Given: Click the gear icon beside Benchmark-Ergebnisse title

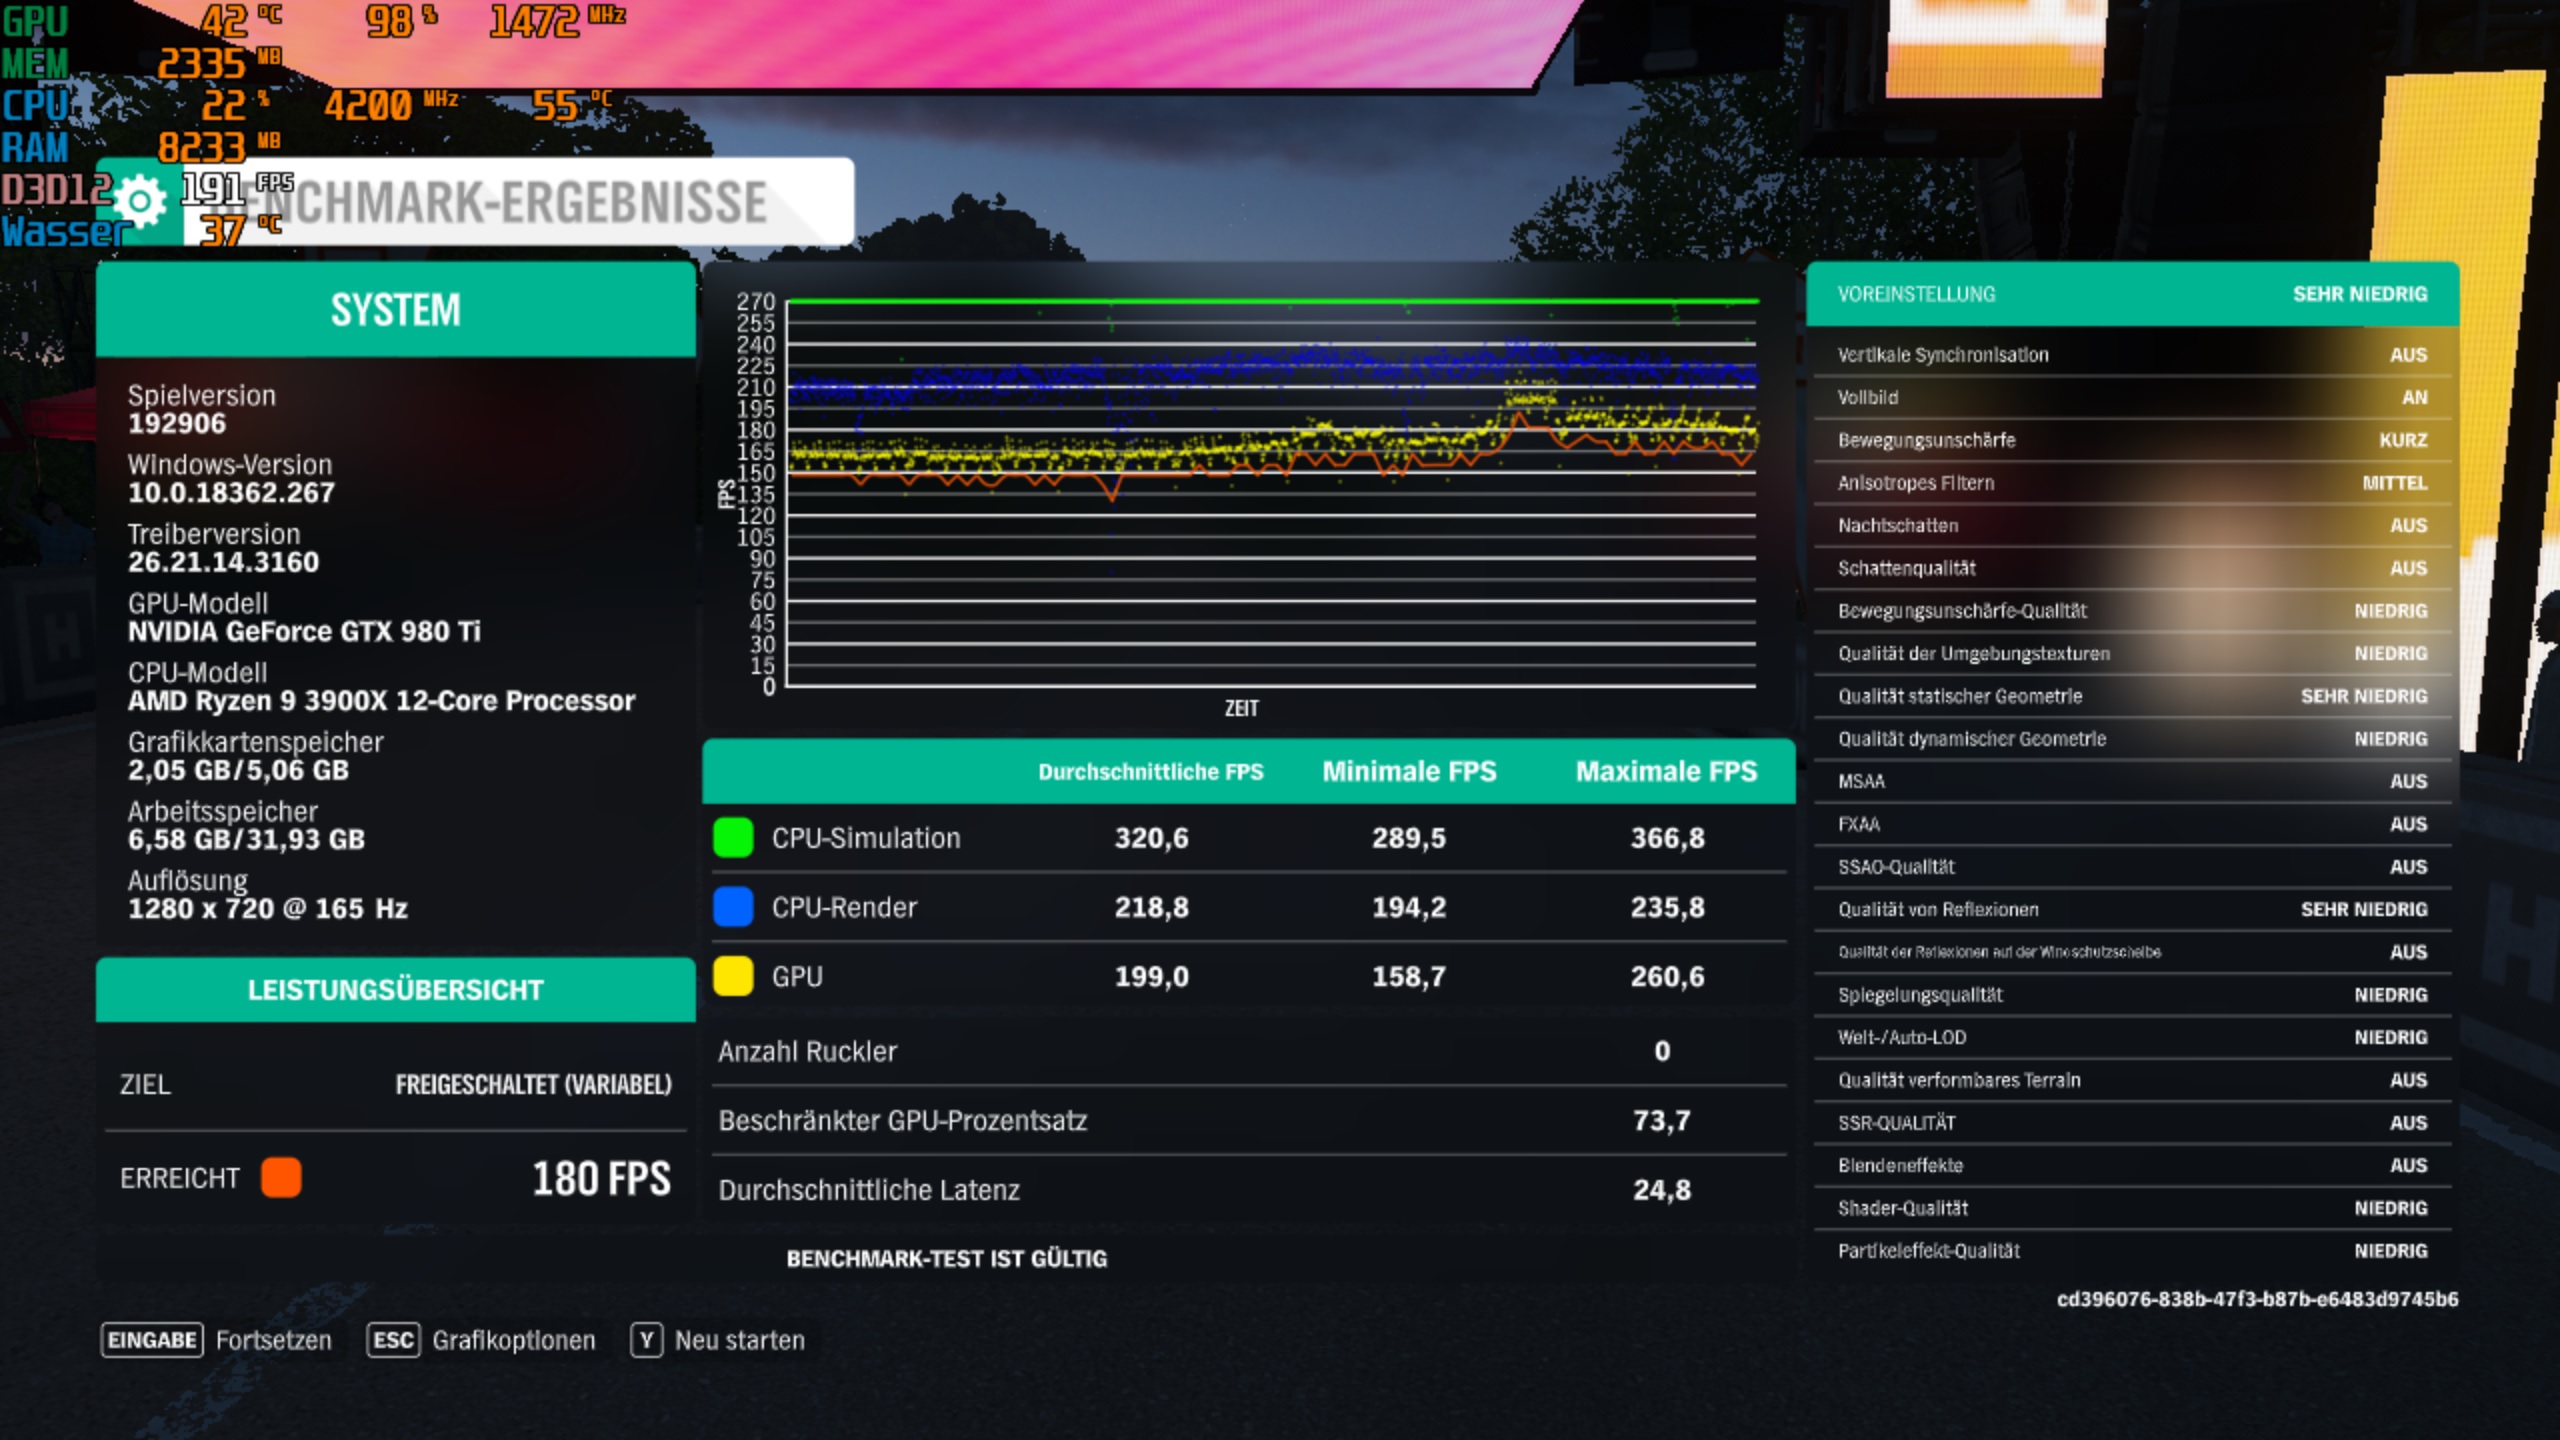Looking at the screenshot, I should click(x=140, y=202).
